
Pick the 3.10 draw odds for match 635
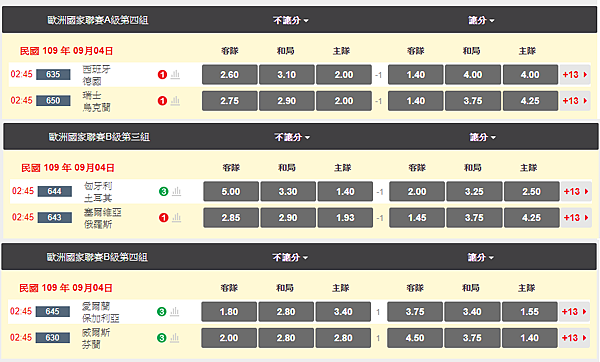click(287, 75)
